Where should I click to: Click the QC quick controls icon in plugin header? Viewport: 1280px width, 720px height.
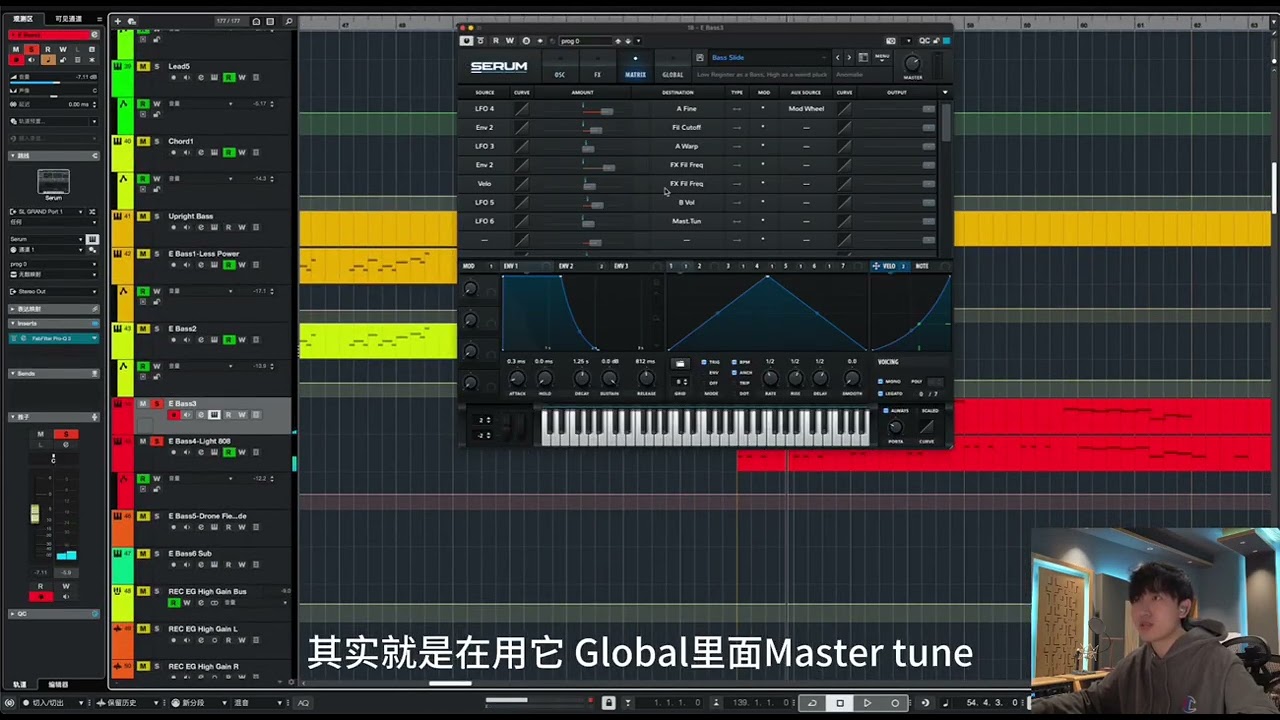pos(924,41)
